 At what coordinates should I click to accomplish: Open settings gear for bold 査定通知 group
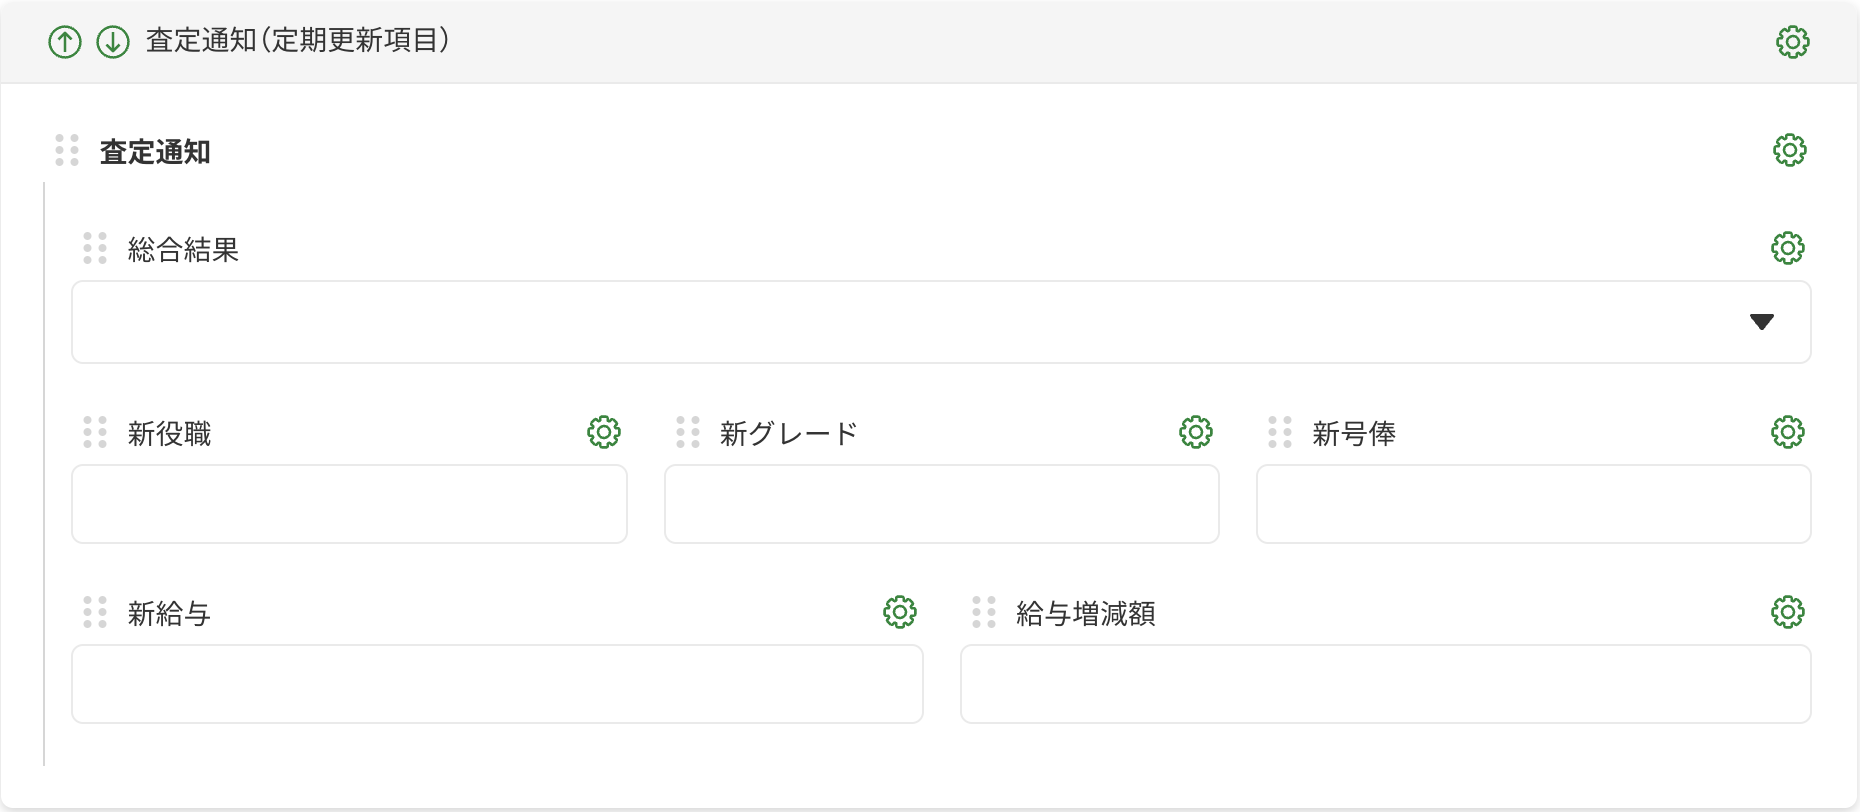pyautogui.click(x=1789, y=150)
